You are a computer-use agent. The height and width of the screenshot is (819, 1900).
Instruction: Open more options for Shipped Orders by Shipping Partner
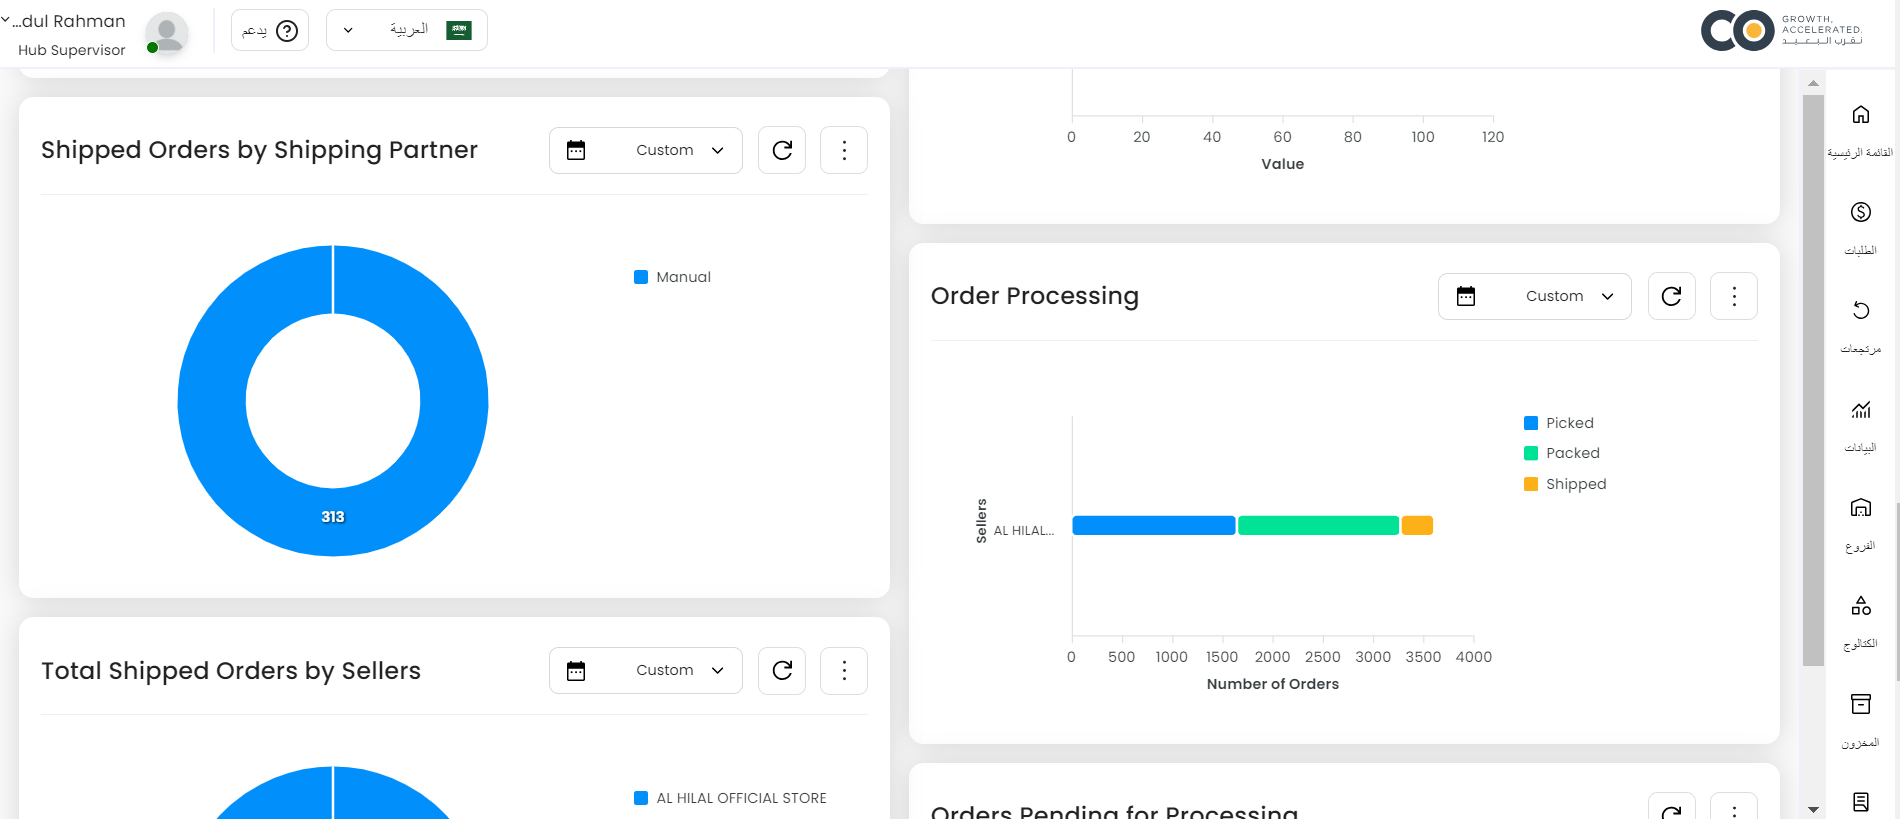[x=844, y=150]
